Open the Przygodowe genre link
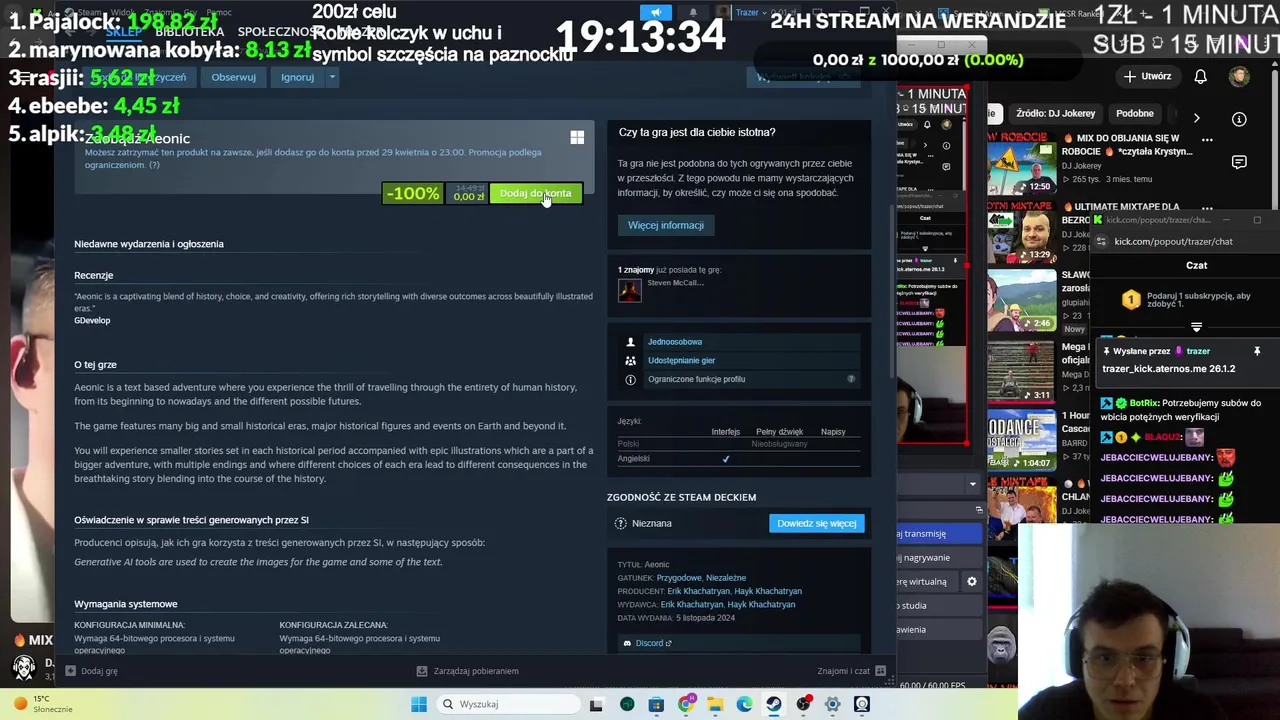1280x720 pixels. 679,578
